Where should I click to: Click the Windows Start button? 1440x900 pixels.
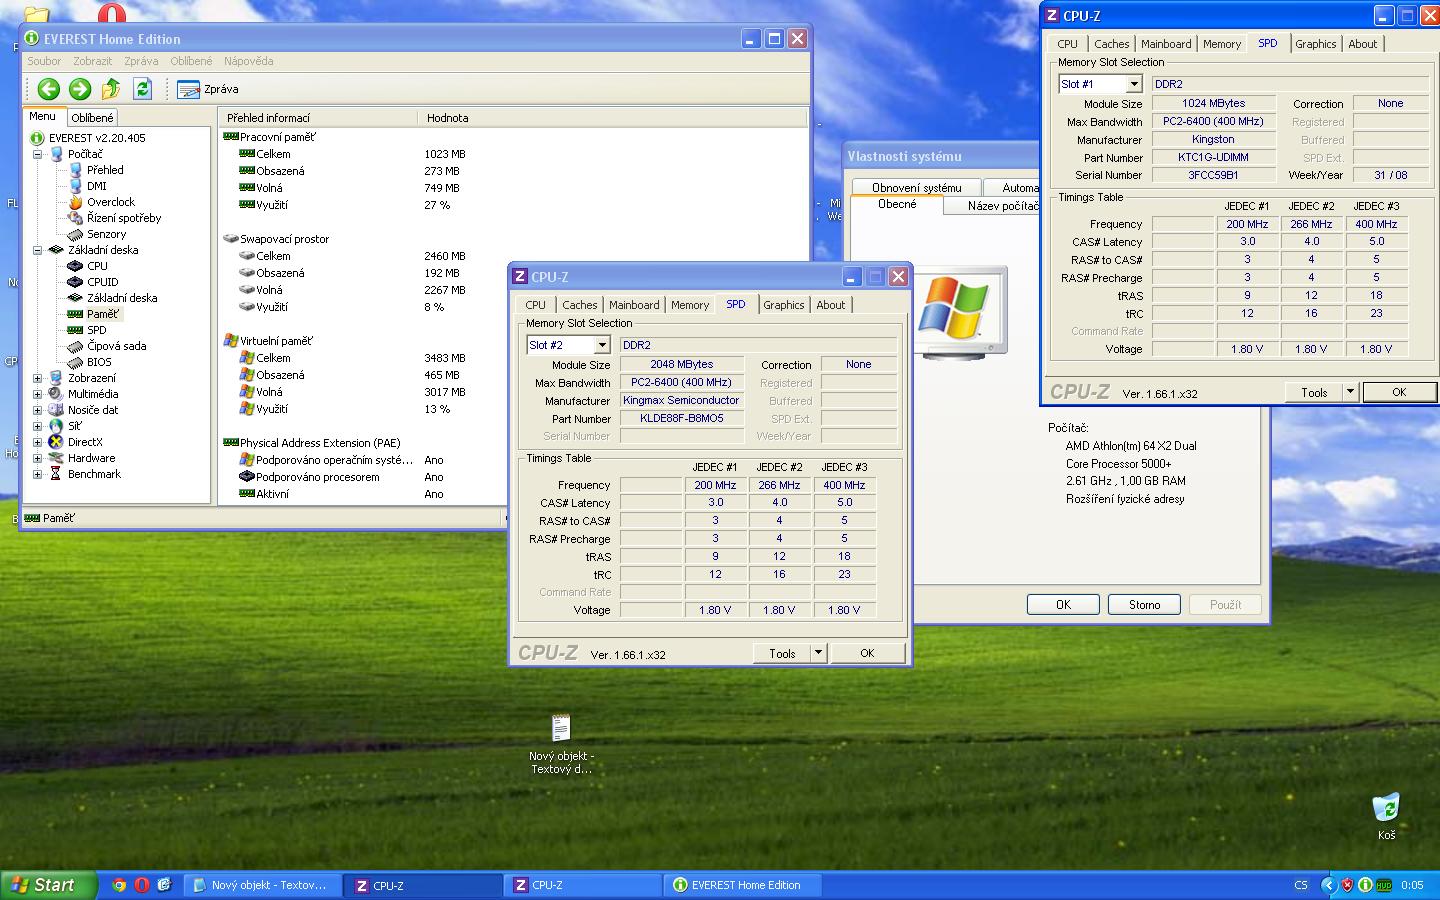(x=48, y=885)
